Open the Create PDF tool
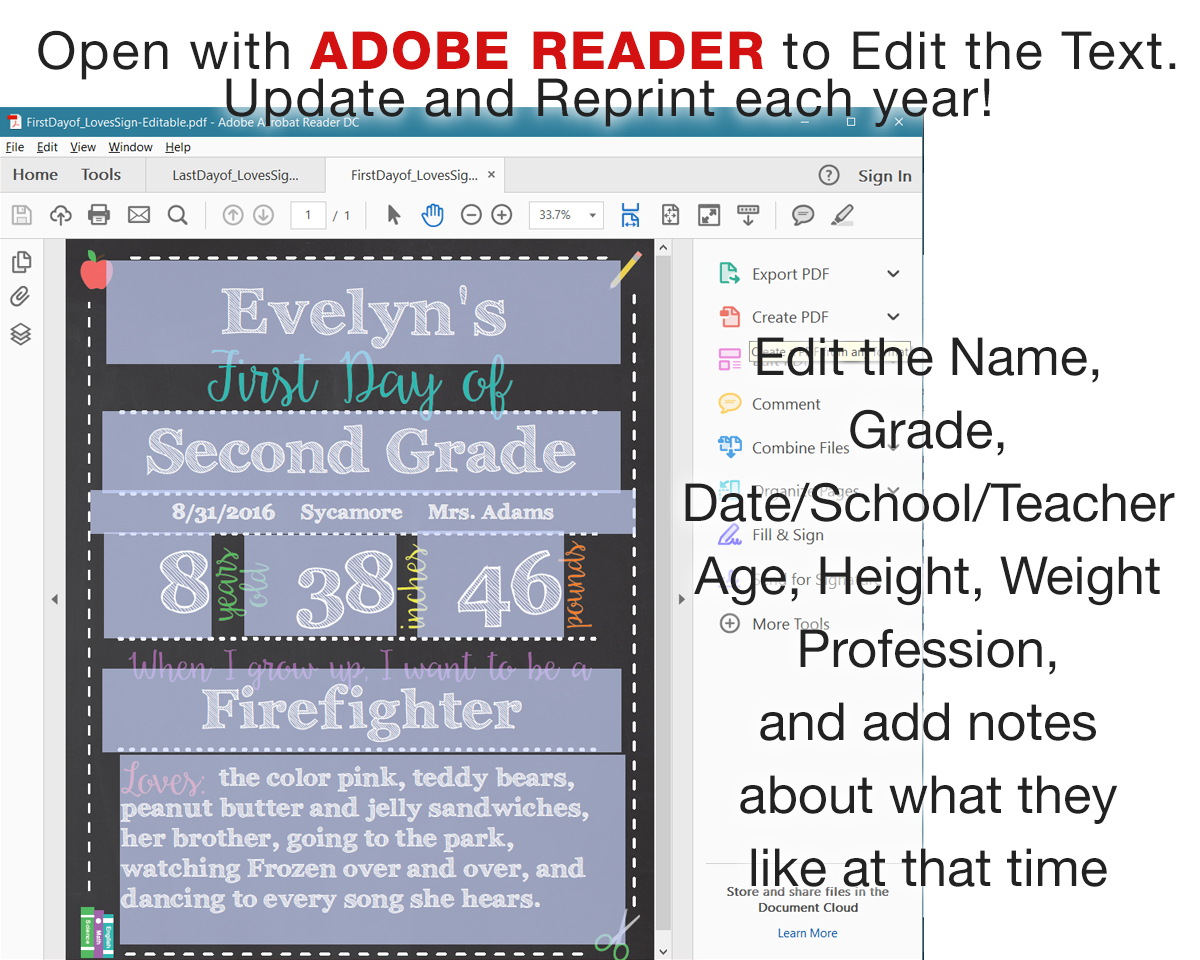 790,317
